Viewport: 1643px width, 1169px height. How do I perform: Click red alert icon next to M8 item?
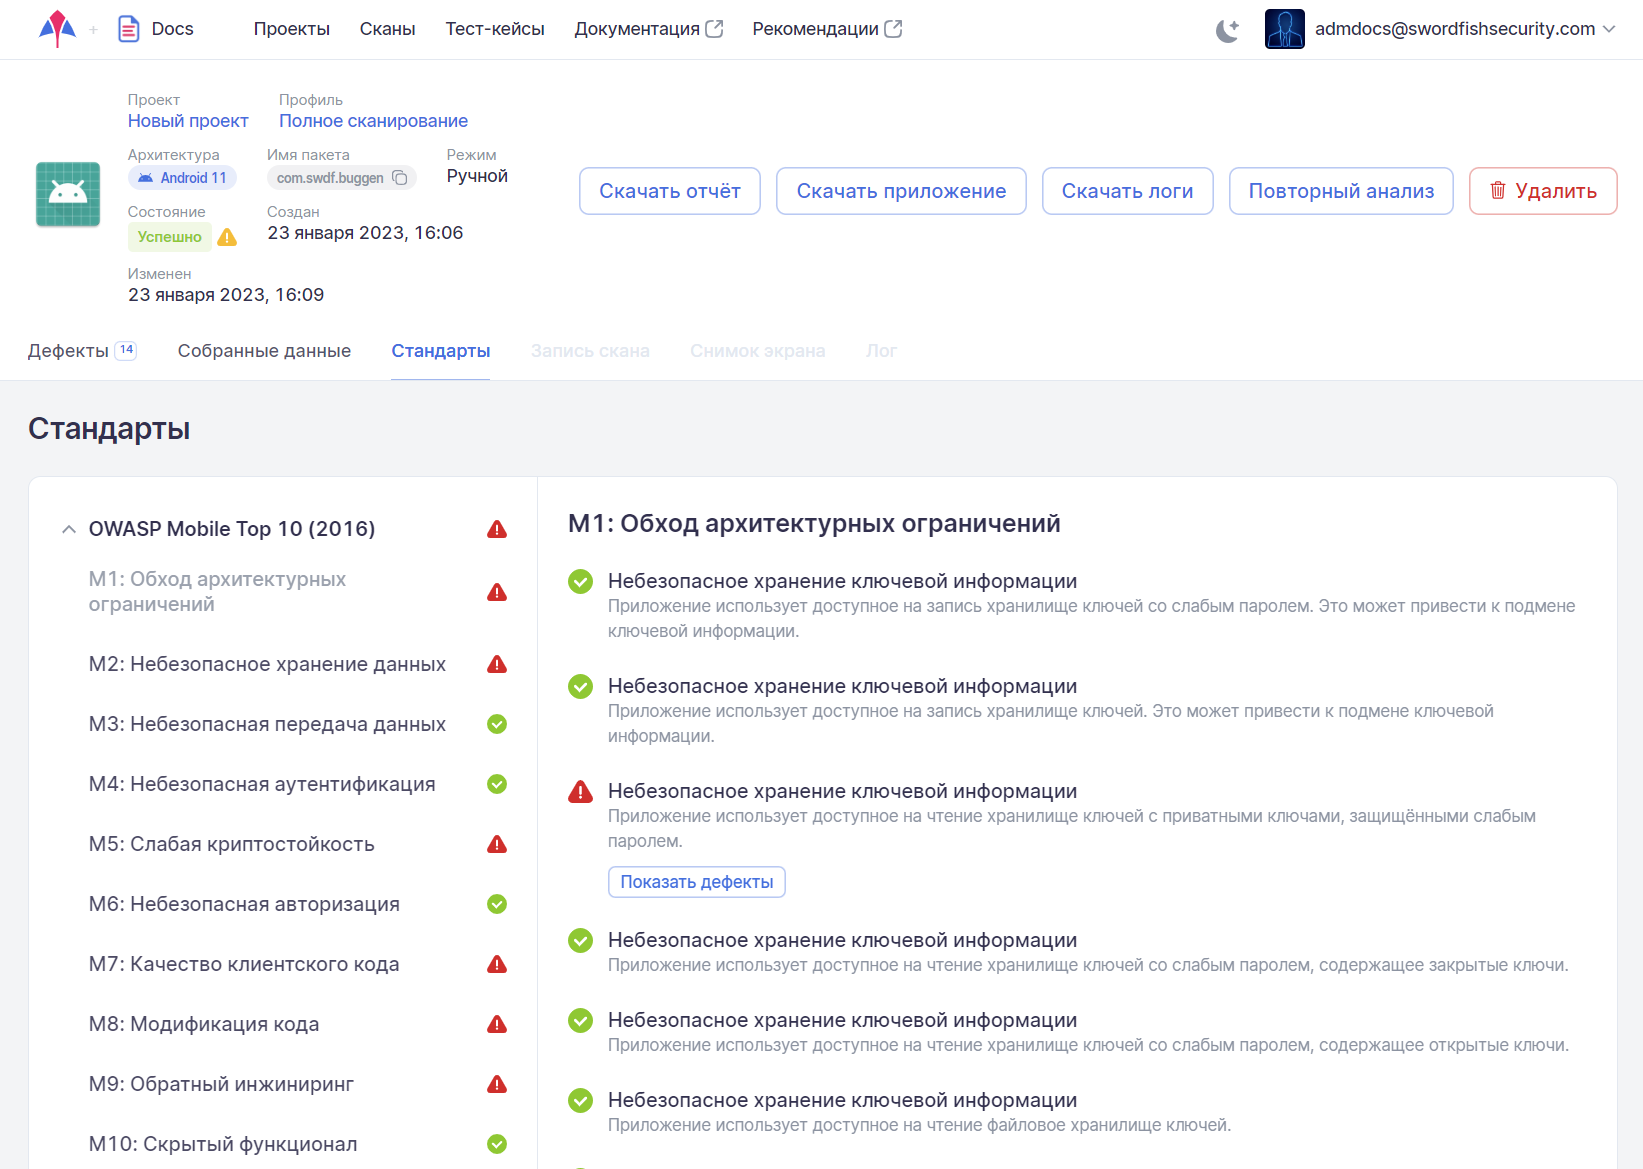click(x=497, y=1024)
